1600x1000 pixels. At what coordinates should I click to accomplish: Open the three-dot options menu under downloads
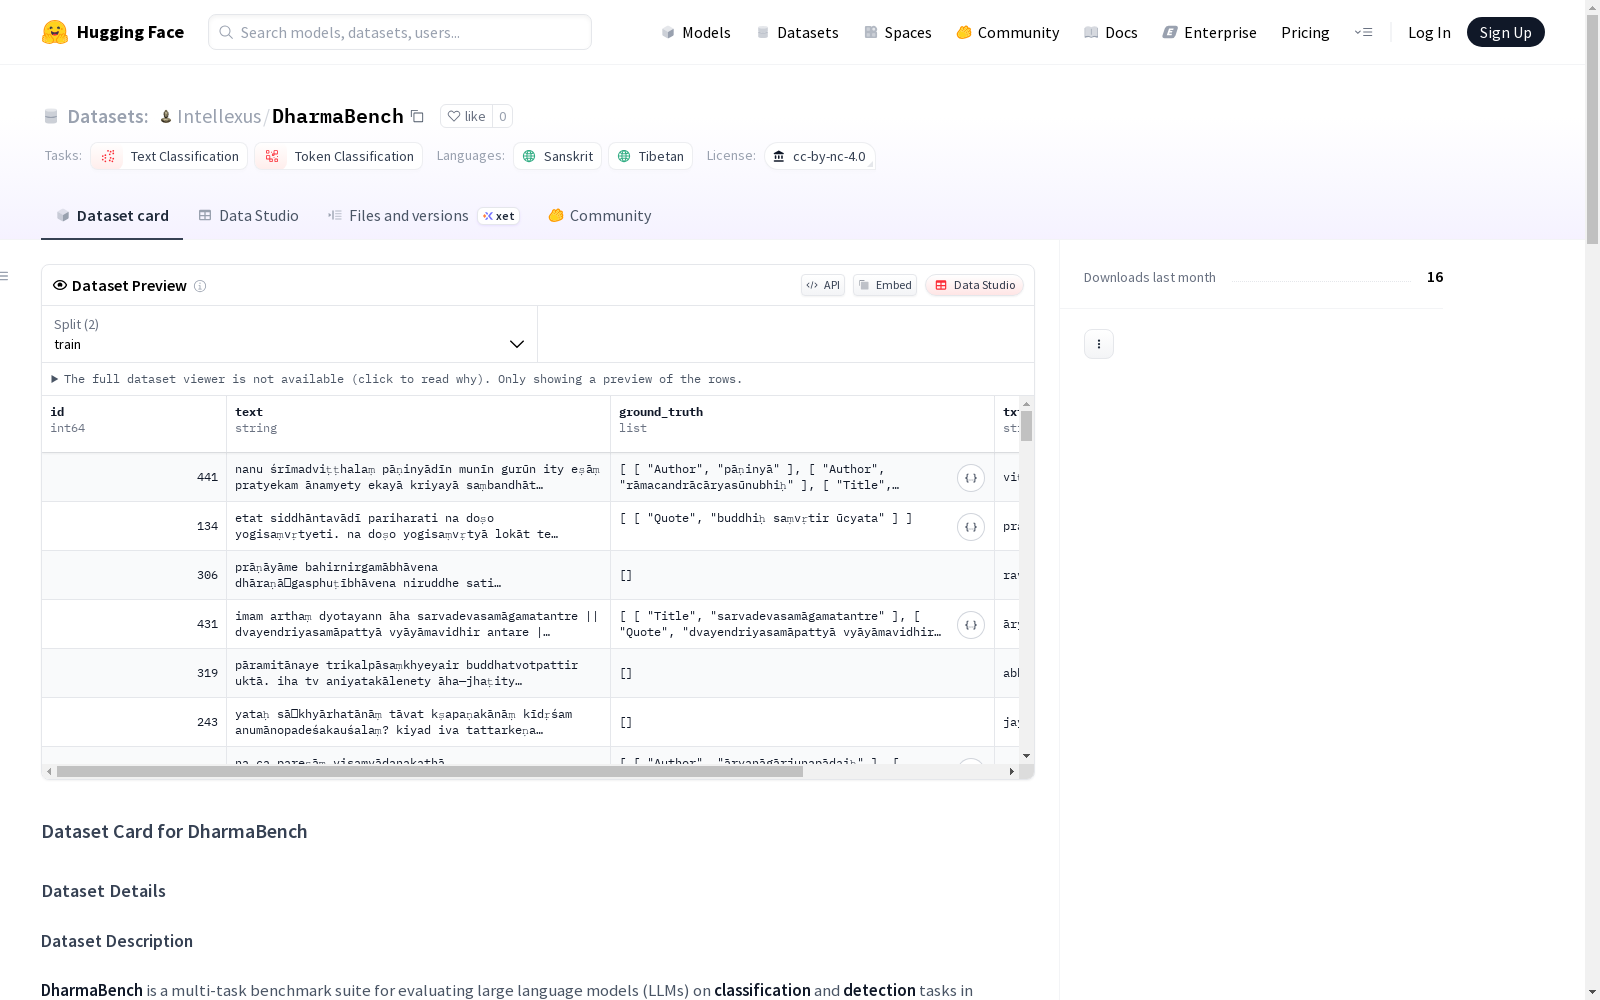[1099, 344]
